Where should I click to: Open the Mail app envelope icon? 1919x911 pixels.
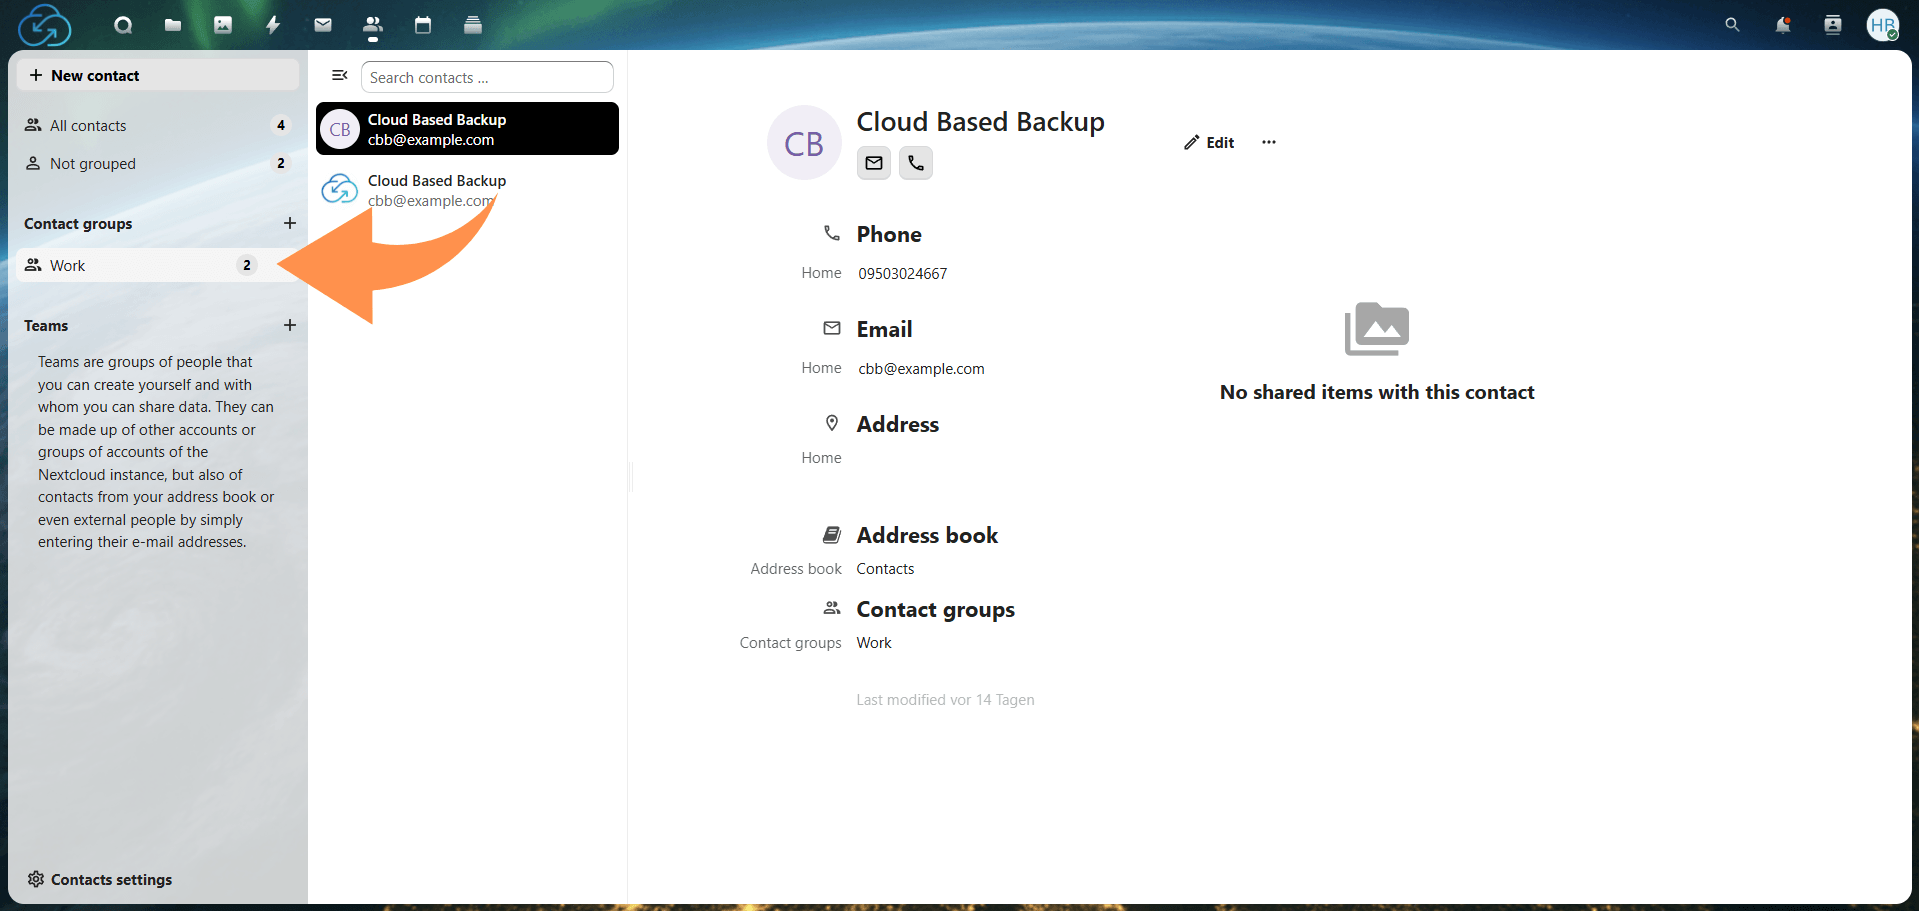[x=322, y=25]
